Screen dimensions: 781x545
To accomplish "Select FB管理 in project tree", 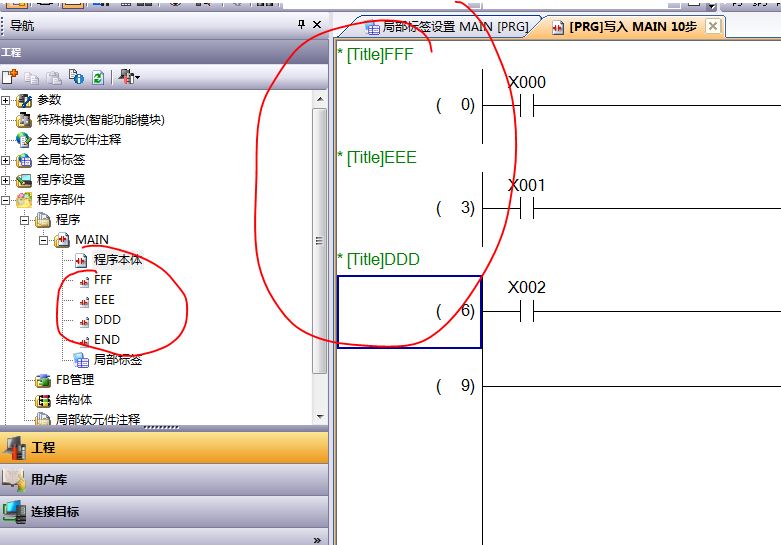I will [x=74, y=380].
